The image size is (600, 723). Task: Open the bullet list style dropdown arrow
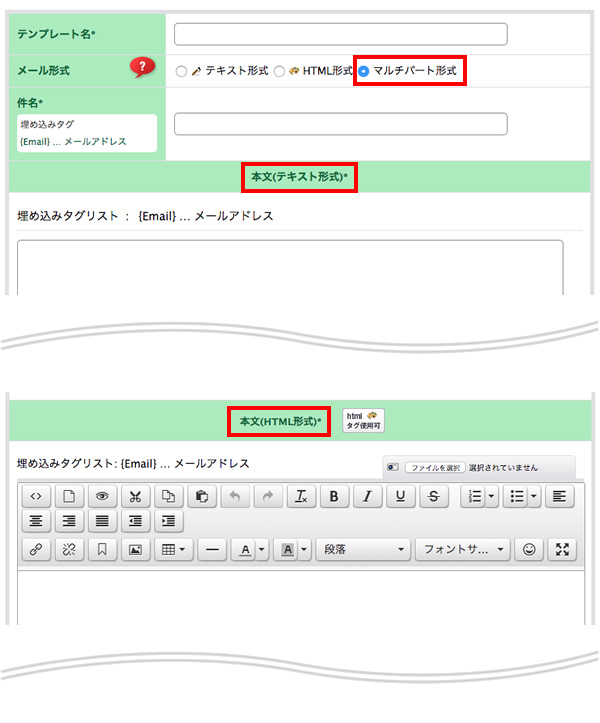tap(534, 496)
